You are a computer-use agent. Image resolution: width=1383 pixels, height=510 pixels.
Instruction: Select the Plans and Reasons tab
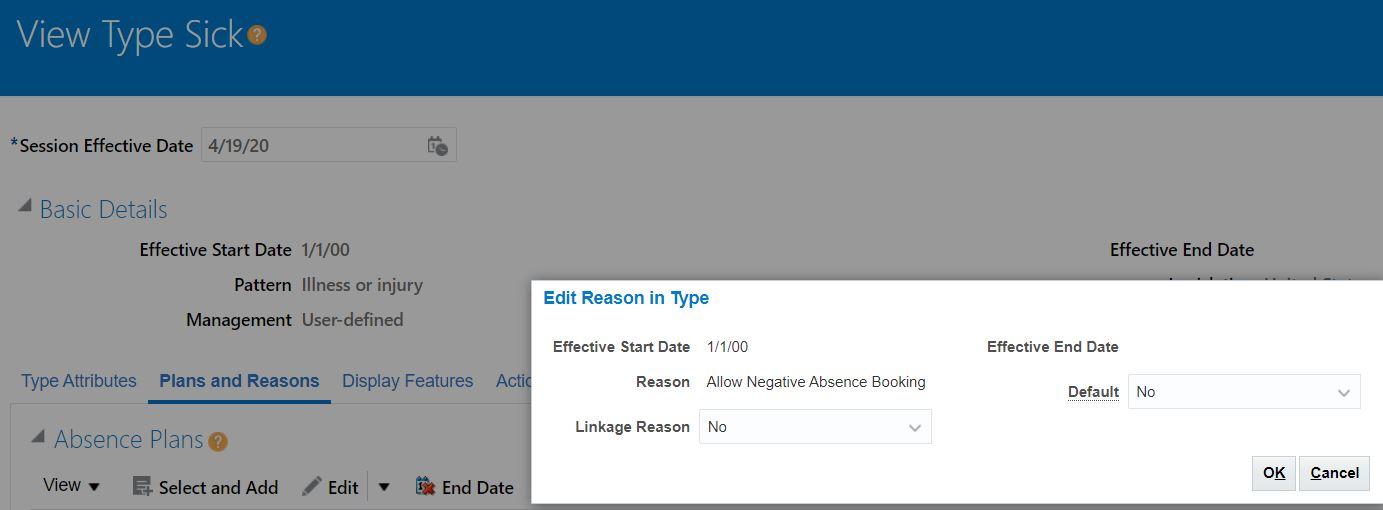pyautogui.click(x=239, y=381)
